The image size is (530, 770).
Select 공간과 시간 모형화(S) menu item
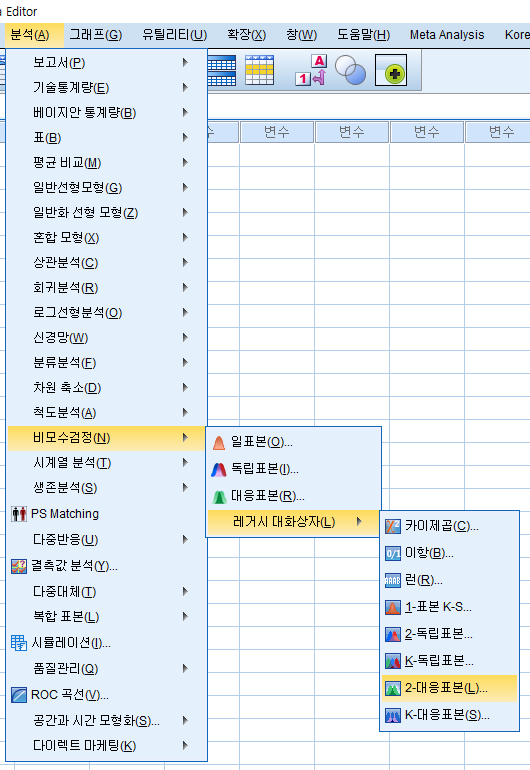[107, 720]
